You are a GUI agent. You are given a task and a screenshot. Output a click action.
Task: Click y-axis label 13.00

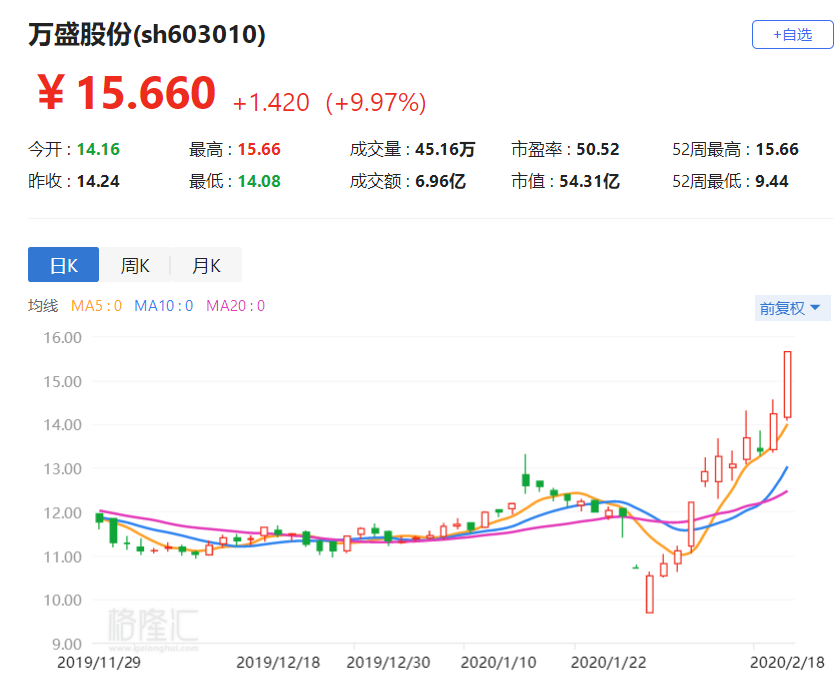(x=62, y=469)
